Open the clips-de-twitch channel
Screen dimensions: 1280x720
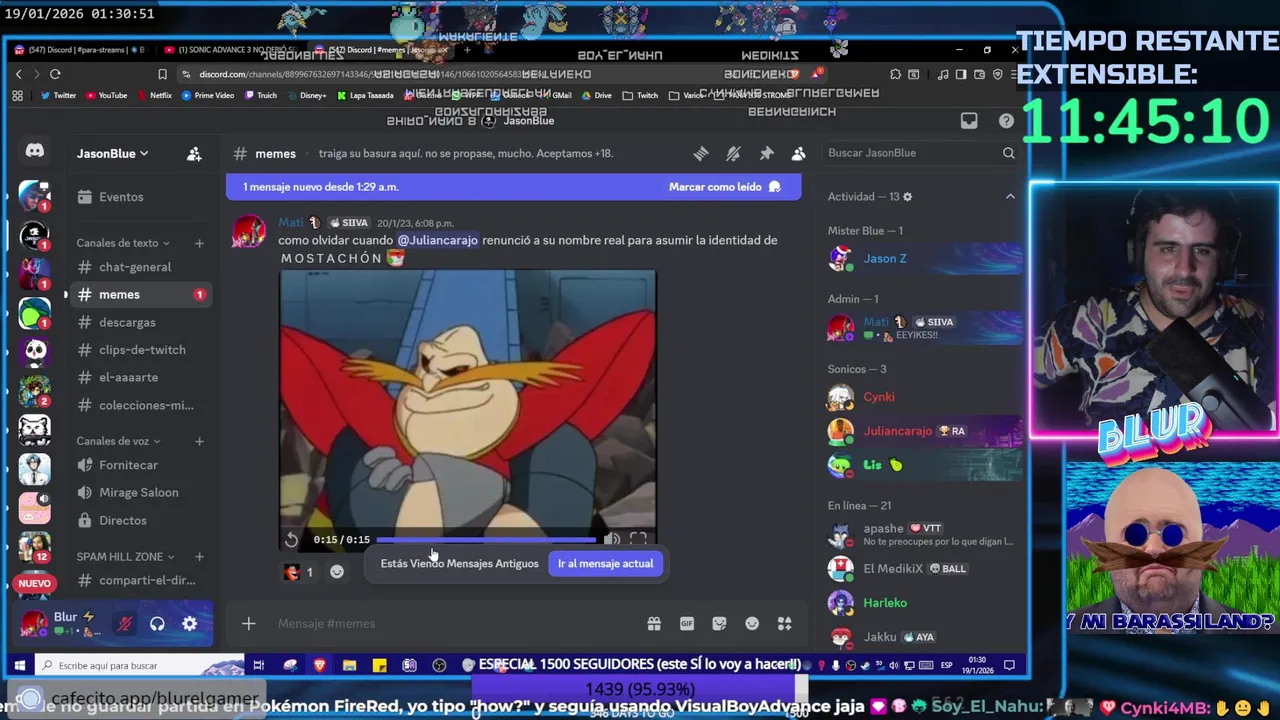[x=140, y=350]
